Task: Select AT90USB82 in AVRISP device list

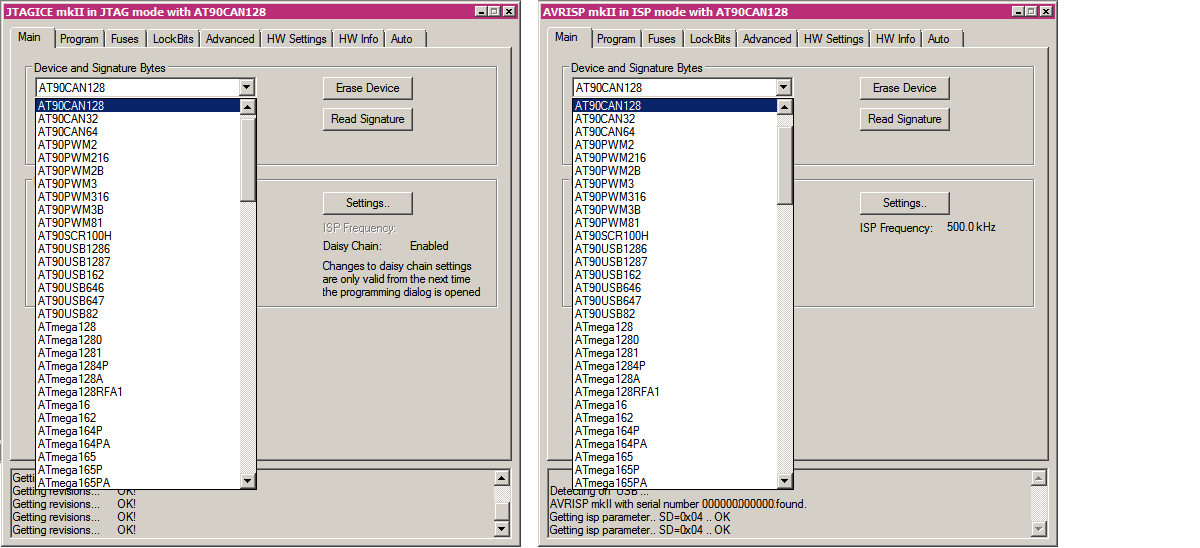Action: click(x=675, y=314)
